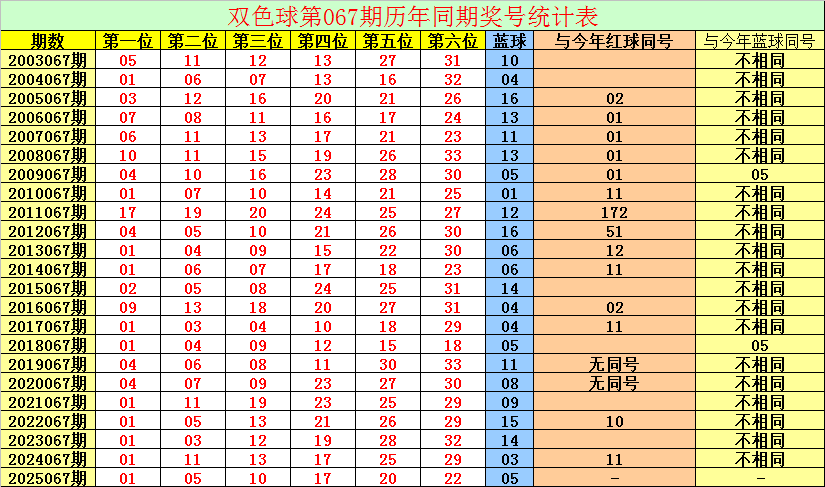This screenshot has height=487, width=825.
Task: Click the 2022067期 row label
Action: [47, 421]
